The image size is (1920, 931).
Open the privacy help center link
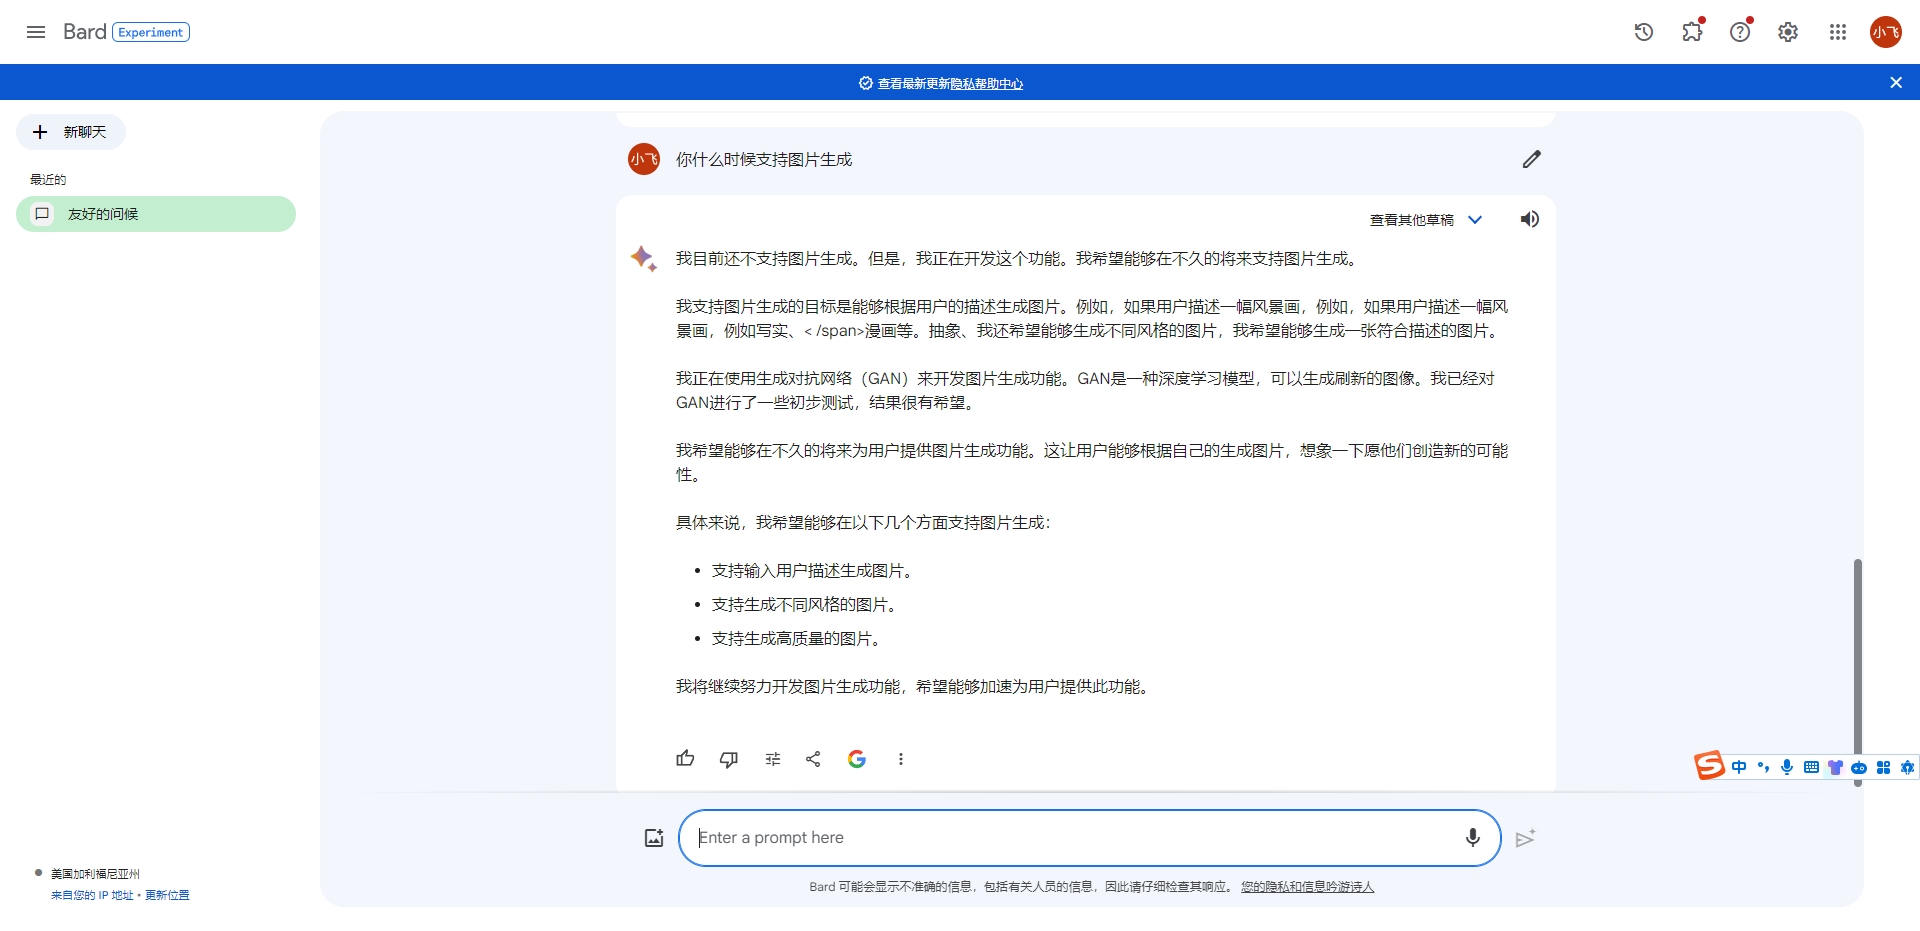986,84
